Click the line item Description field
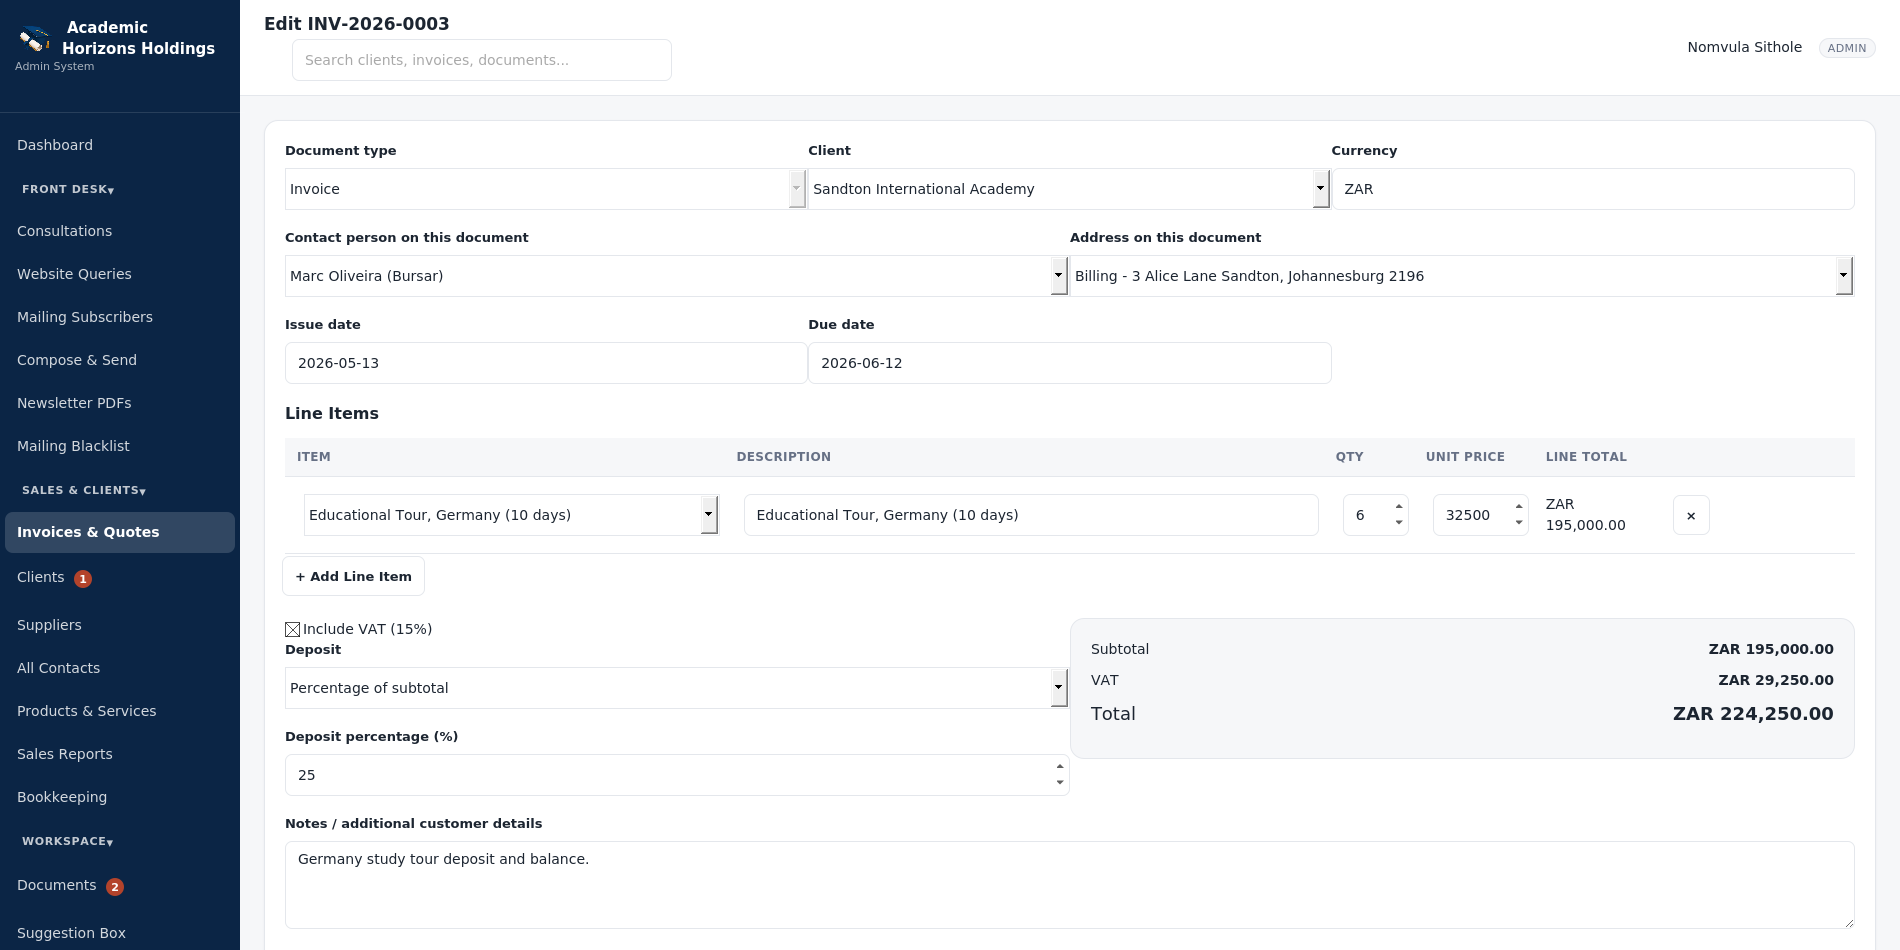 1030,515
